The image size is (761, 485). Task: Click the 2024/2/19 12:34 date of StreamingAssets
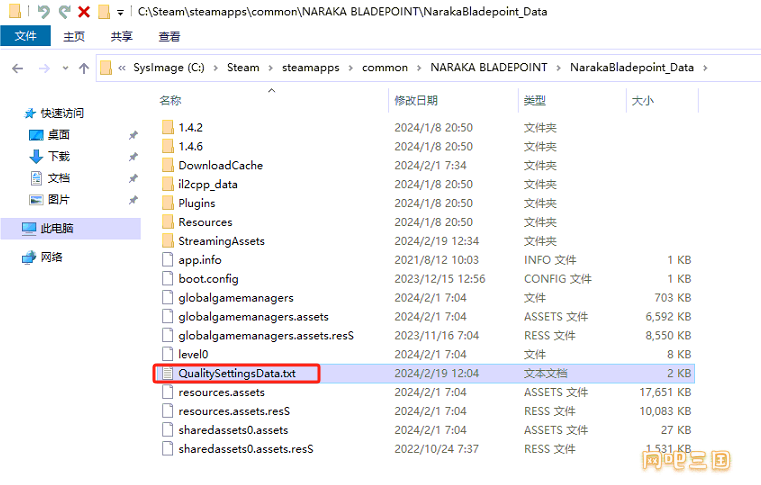pos(436,241)
